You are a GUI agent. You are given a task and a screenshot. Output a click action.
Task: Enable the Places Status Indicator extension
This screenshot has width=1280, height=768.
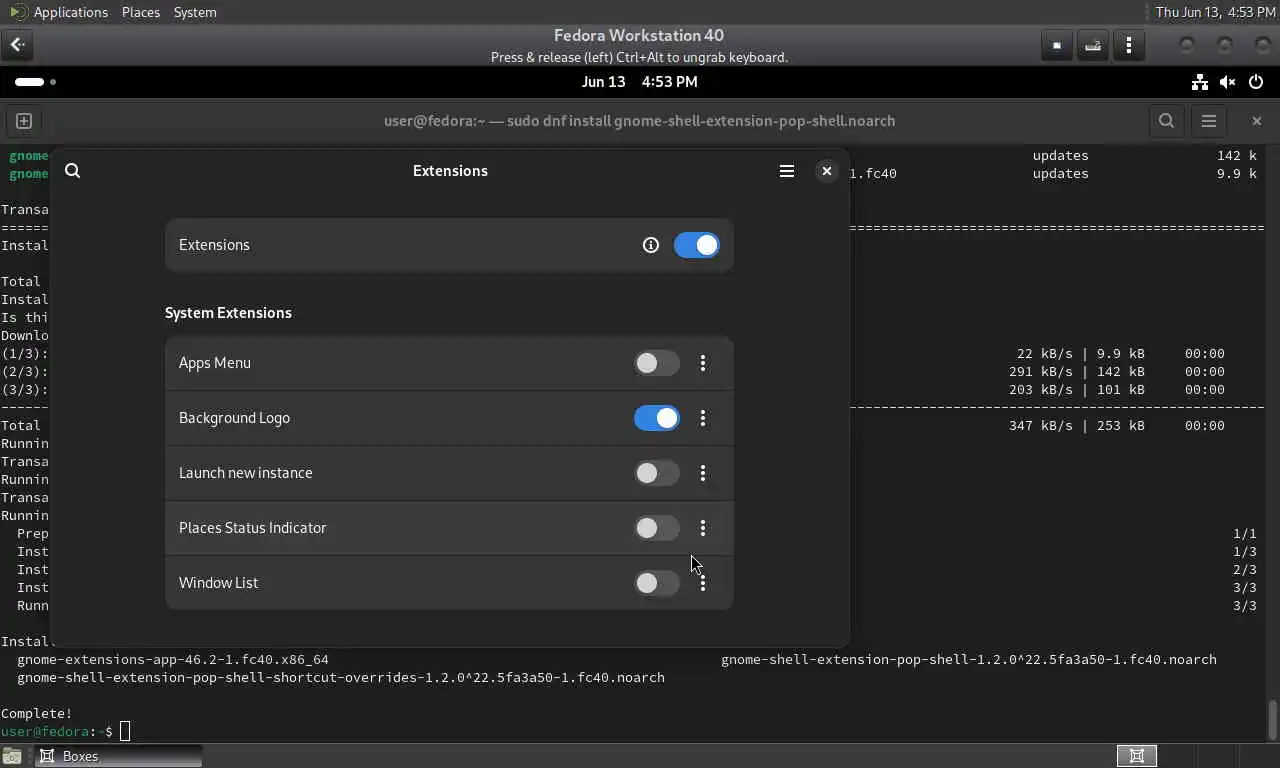[657, 528]
